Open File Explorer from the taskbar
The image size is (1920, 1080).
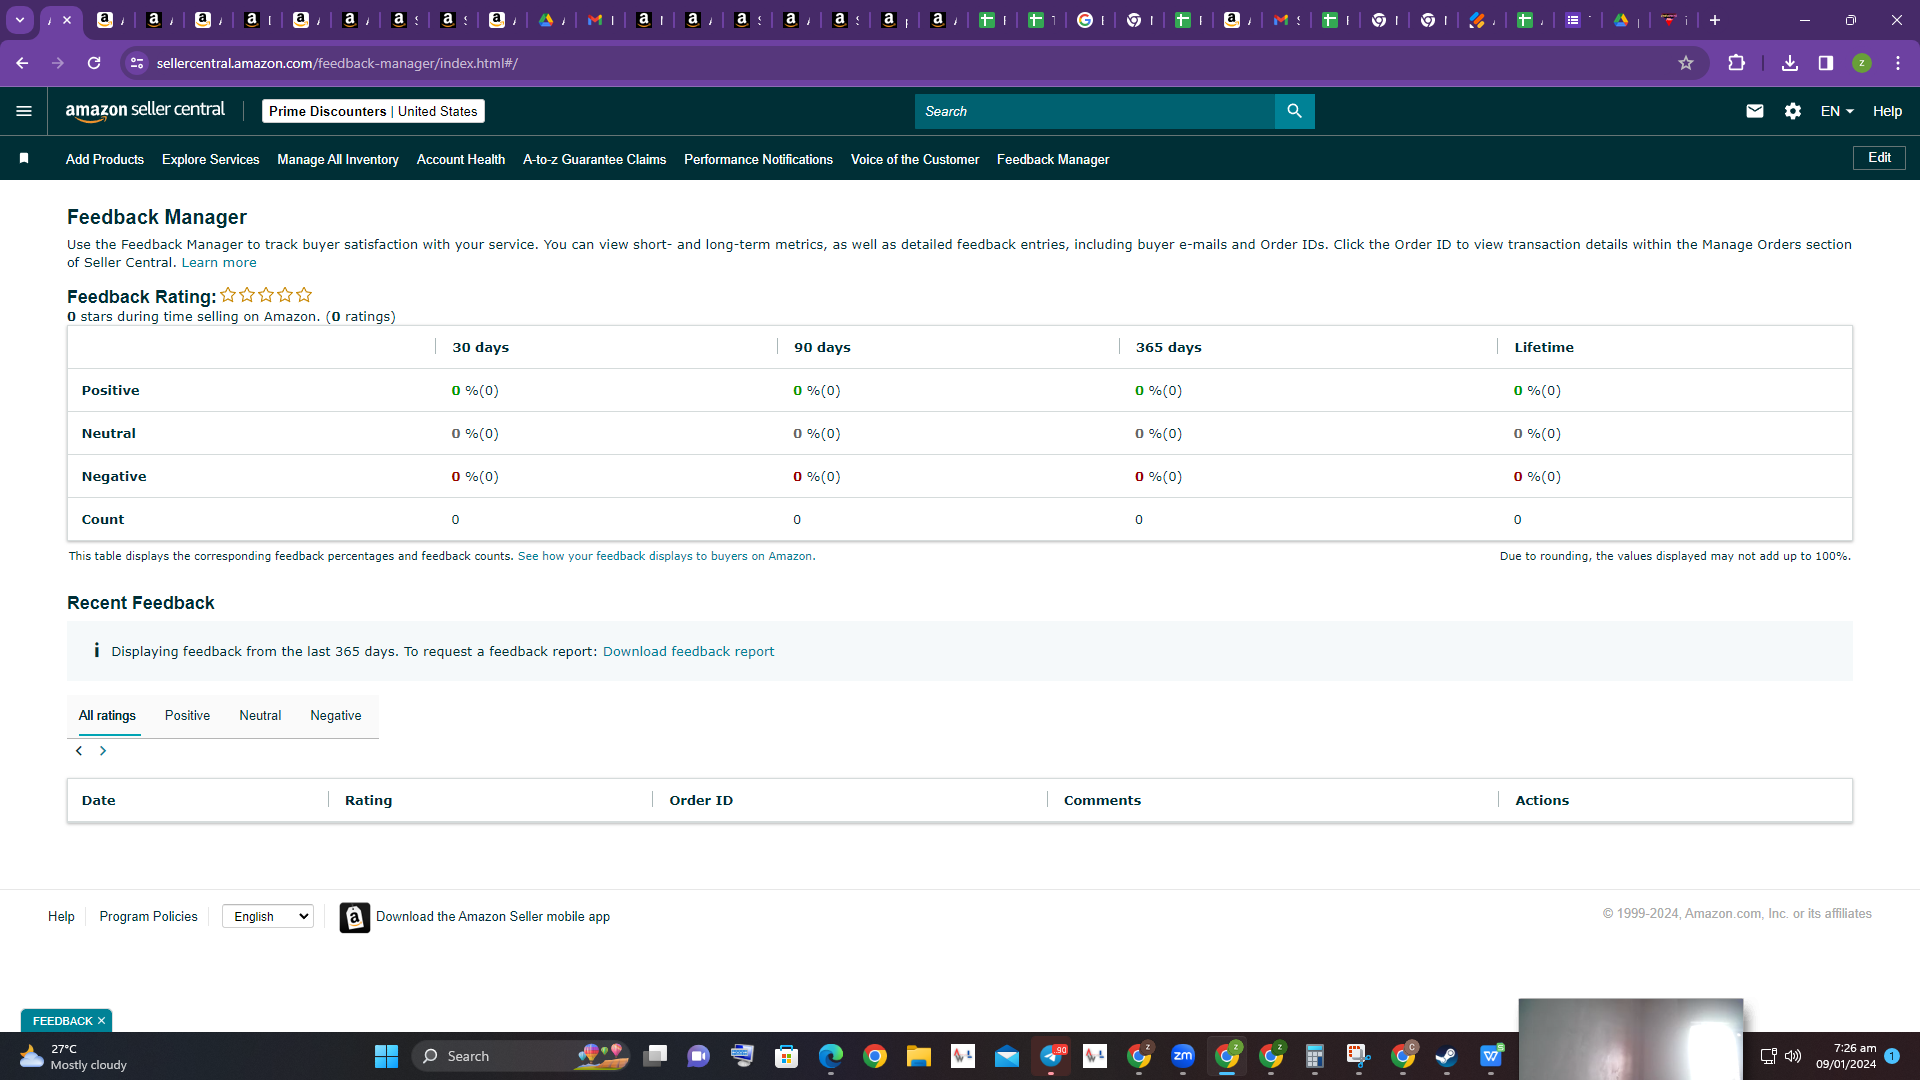919,1056
